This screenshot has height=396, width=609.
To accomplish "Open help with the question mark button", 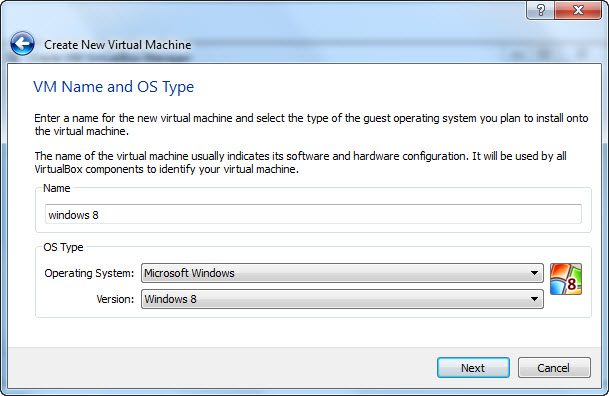I will 540,10.
